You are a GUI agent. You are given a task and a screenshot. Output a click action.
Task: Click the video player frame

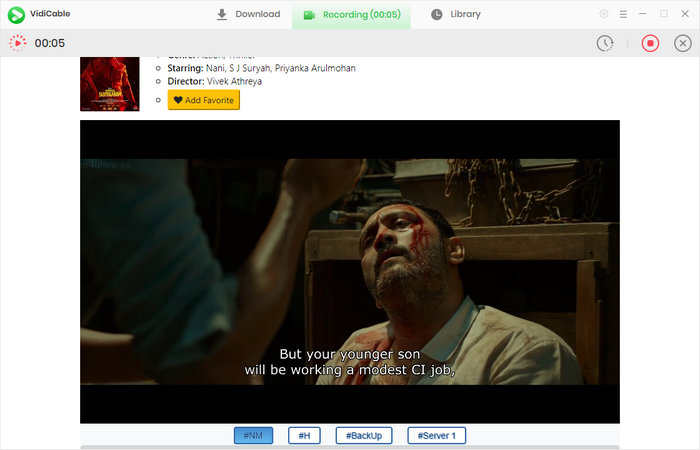[350, 271]
